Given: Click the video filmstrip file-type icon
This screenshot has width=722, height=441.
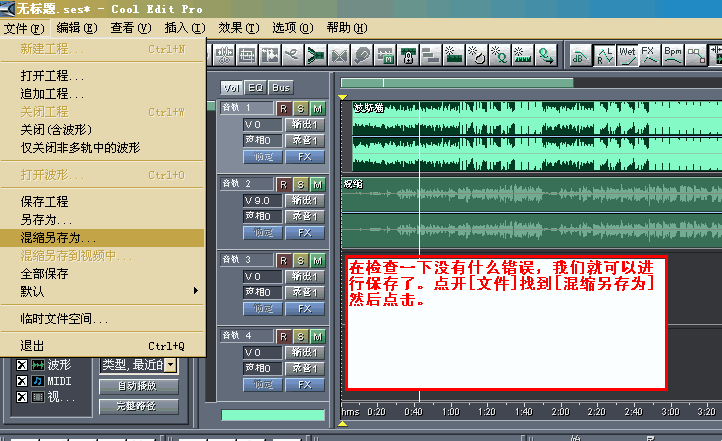Looking at the screenshot, I should click(38, 397).
